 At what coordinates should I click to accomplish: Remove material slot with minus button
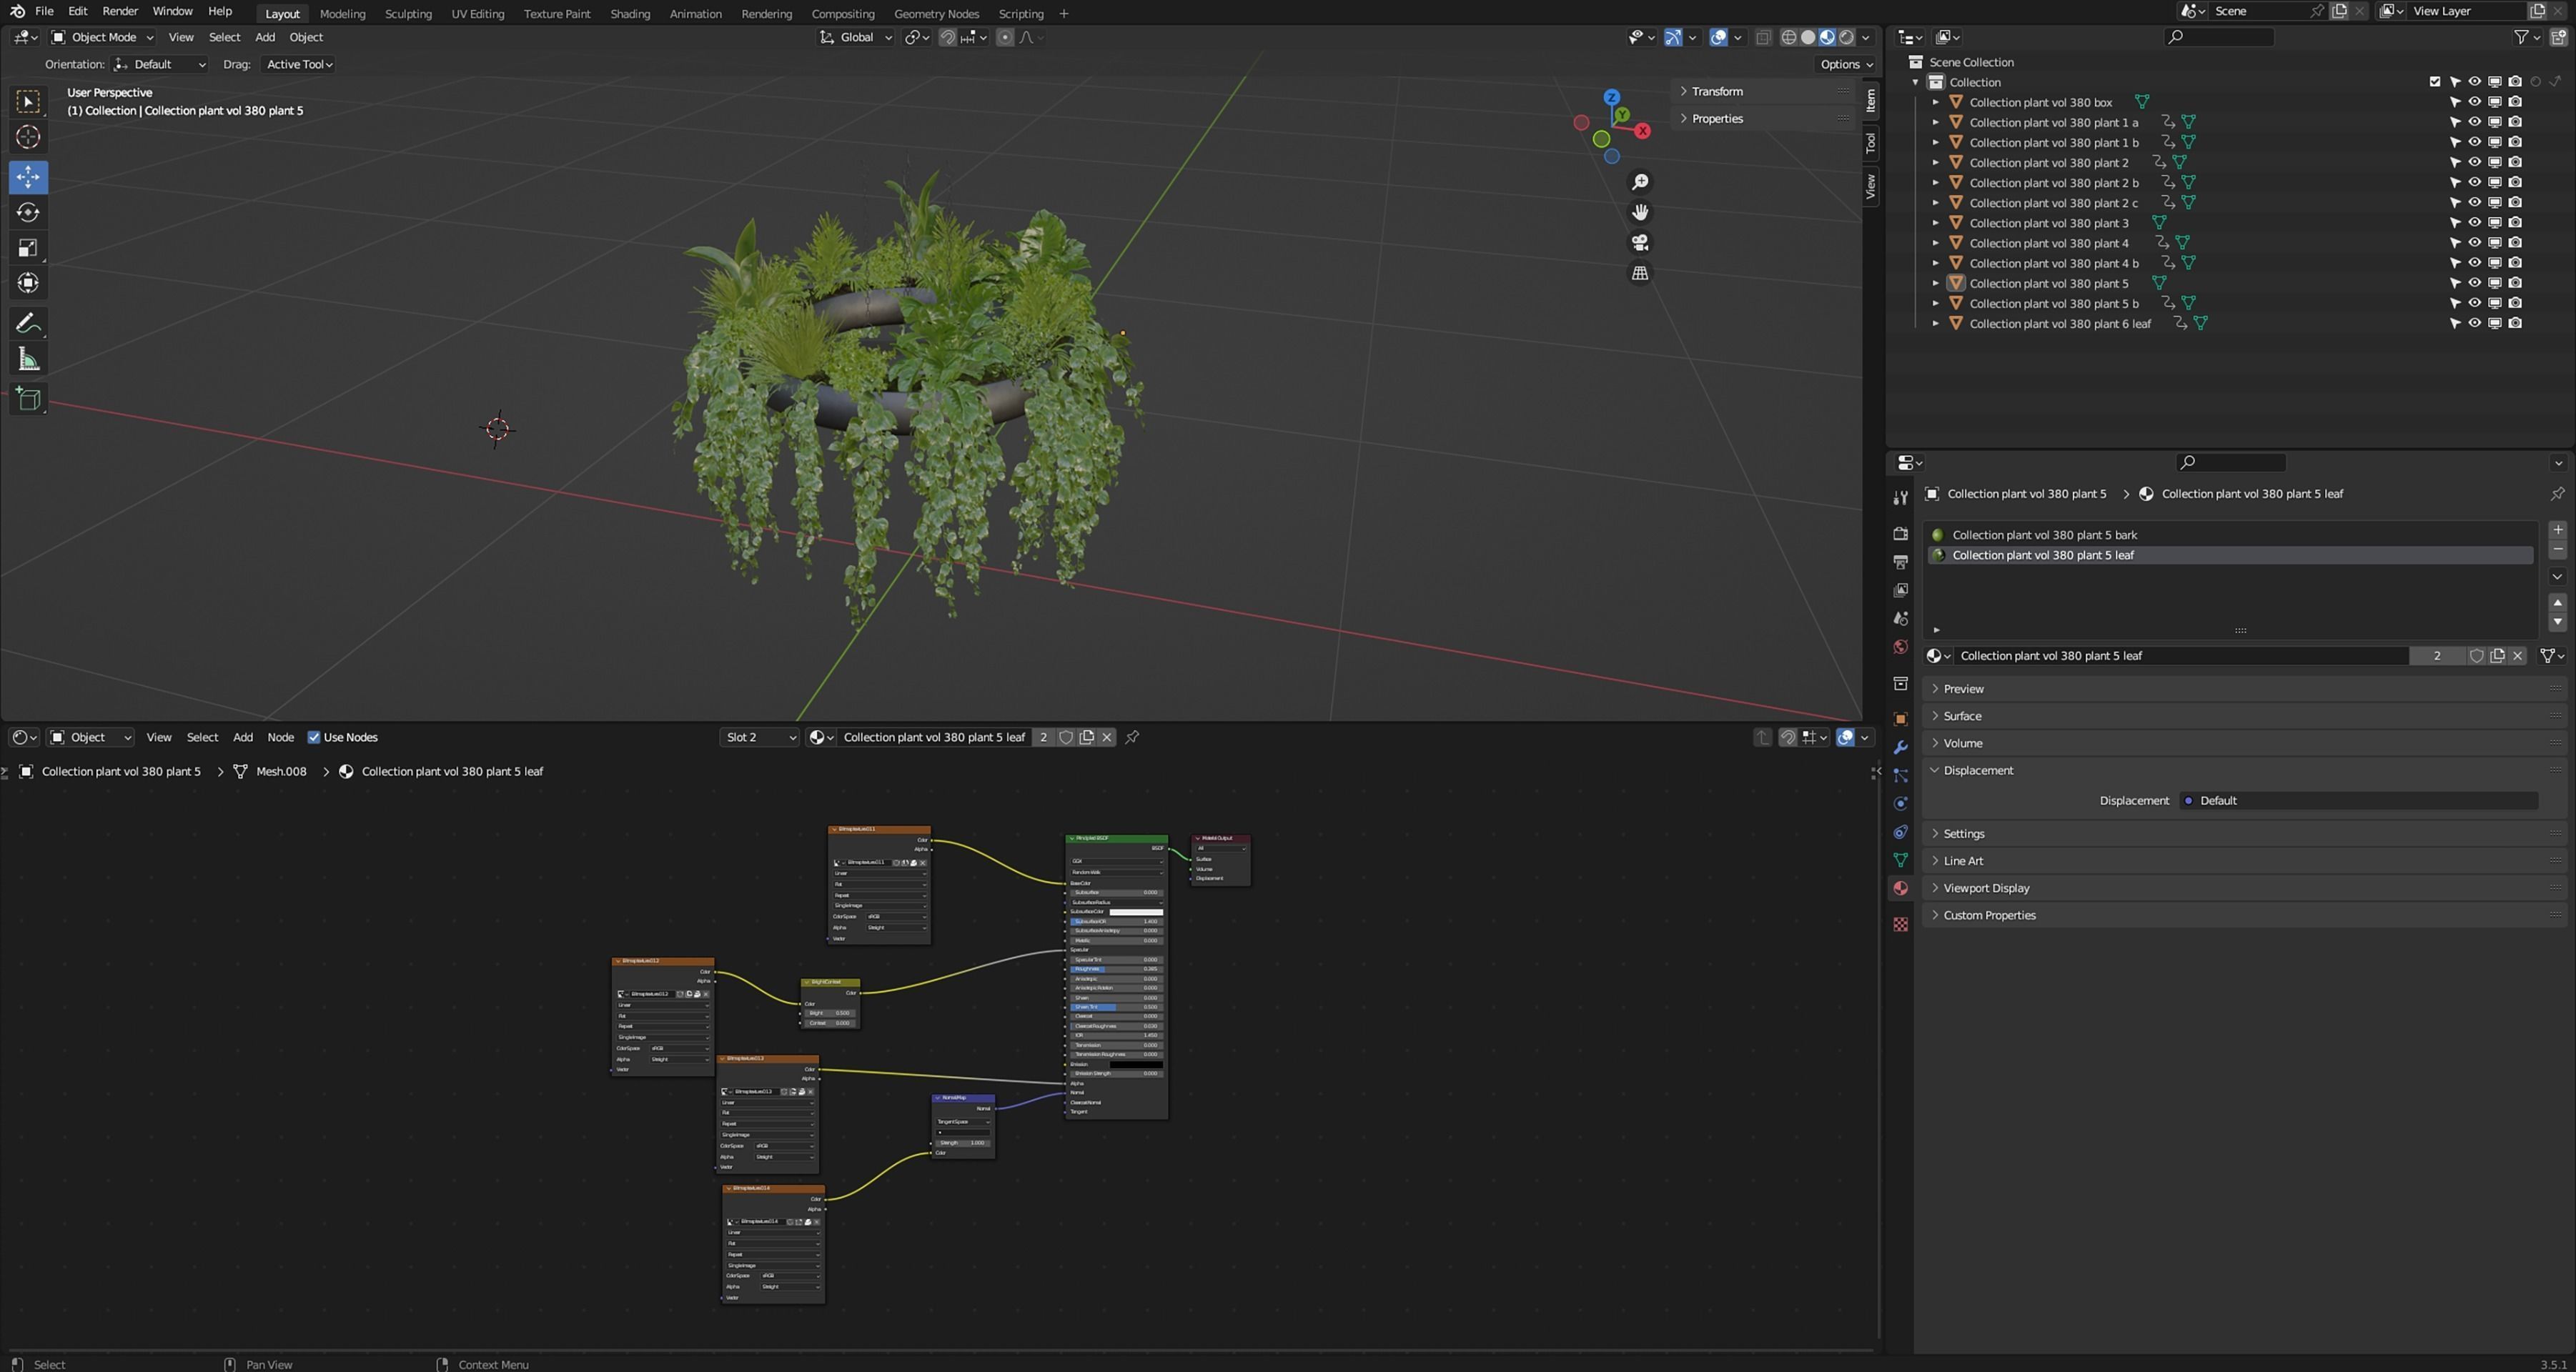[2557, 550]
